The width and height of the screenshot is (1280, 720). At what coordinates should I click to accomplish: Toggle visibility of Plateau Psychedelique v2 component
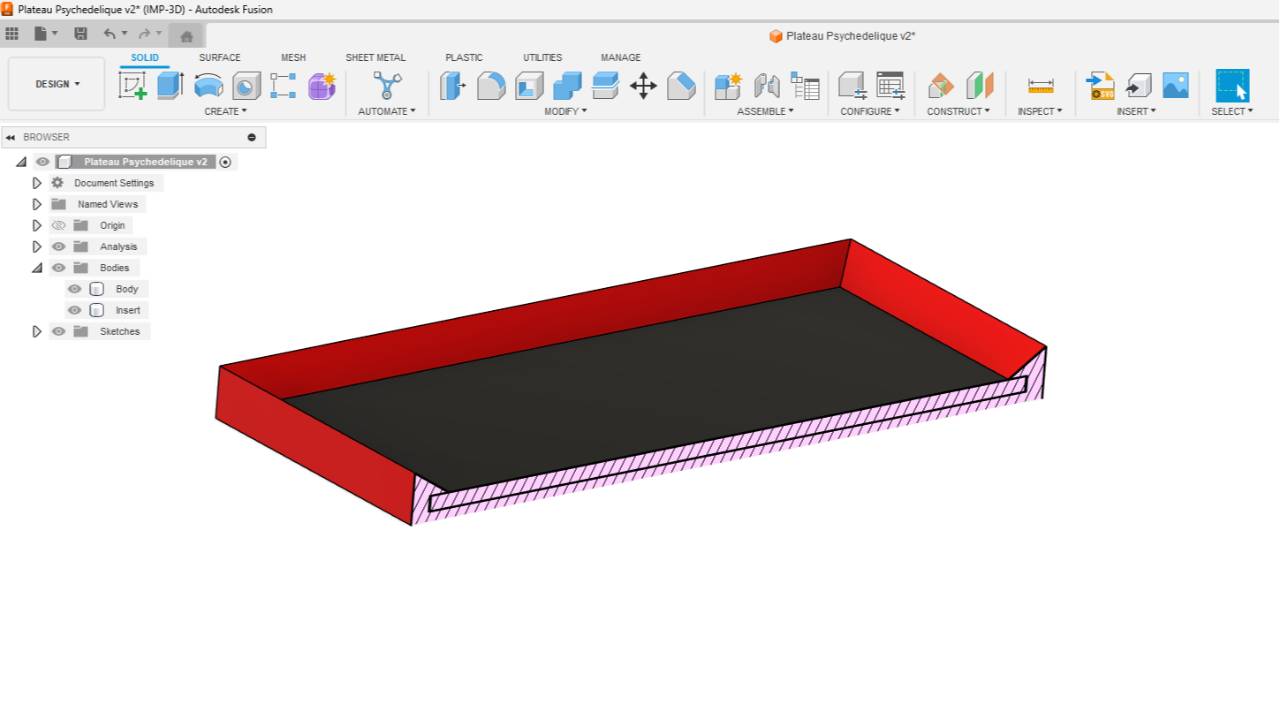coord(42,162)
